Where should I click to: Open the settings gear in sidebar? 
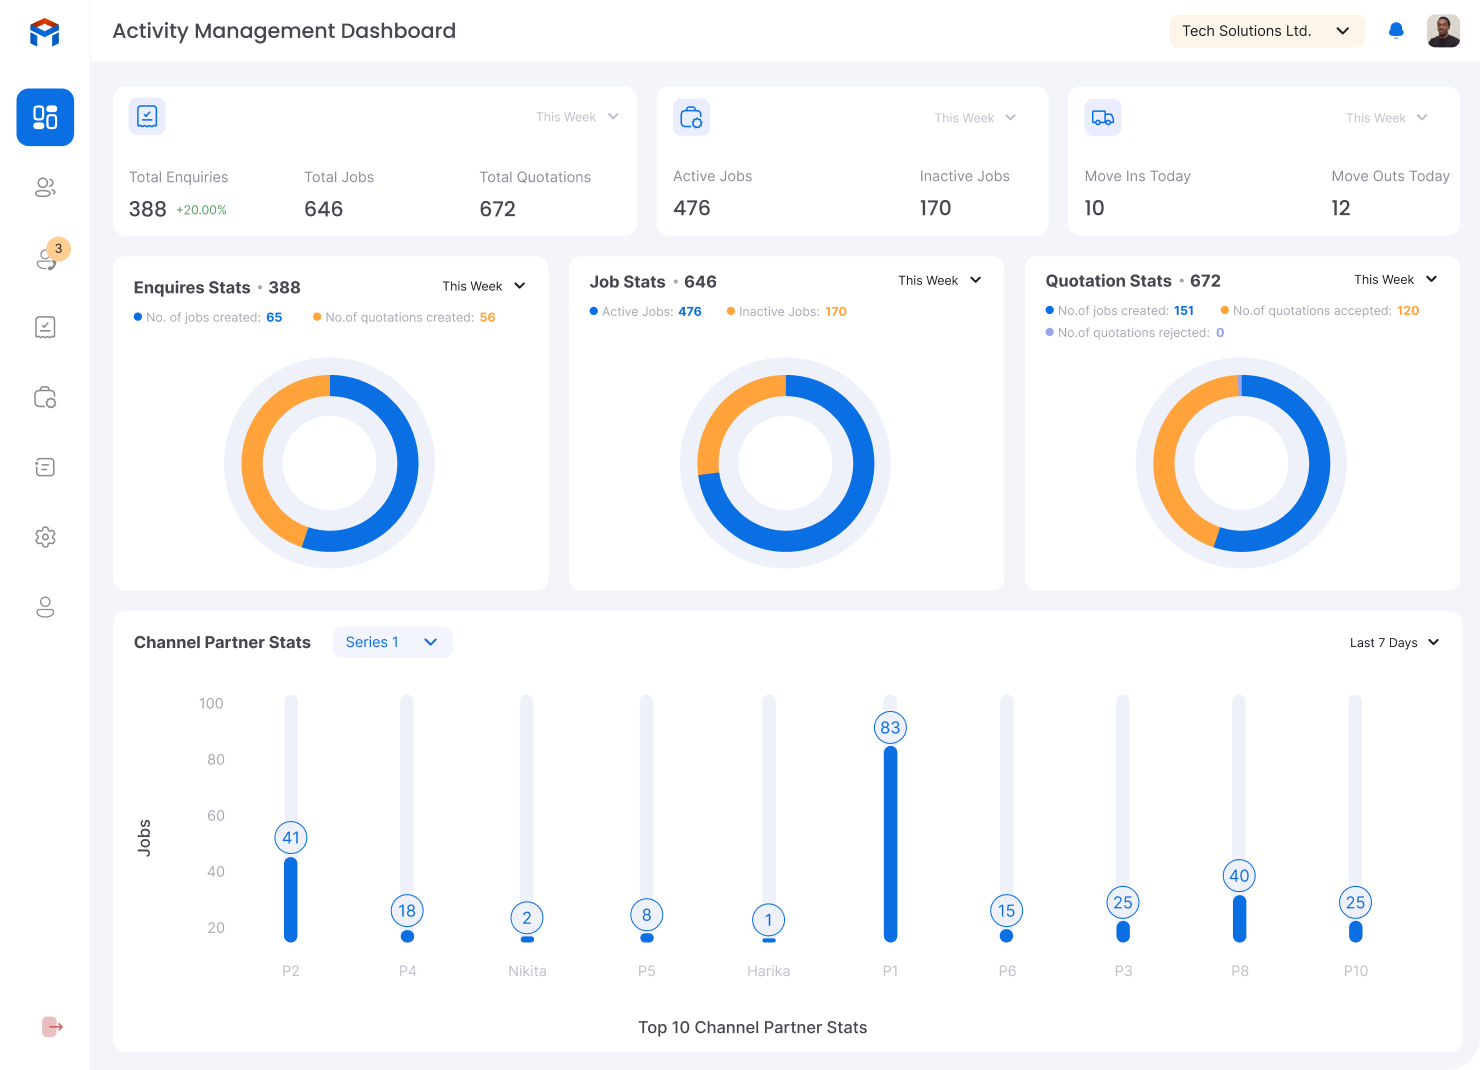pos(45,537)
